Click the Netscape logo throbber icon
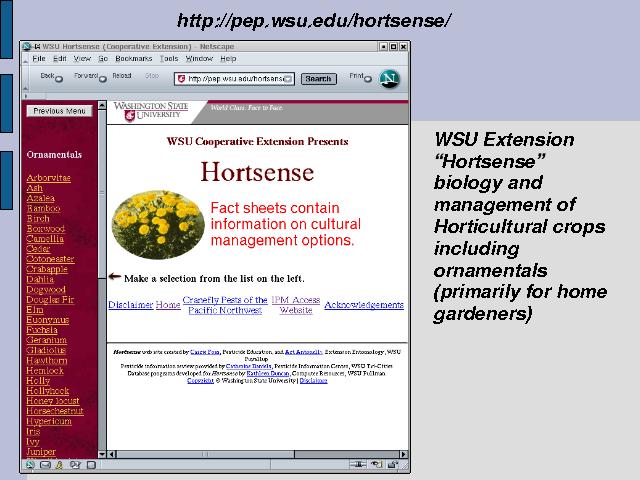Screen dimensions: 640x480 [x=390, y=78]
